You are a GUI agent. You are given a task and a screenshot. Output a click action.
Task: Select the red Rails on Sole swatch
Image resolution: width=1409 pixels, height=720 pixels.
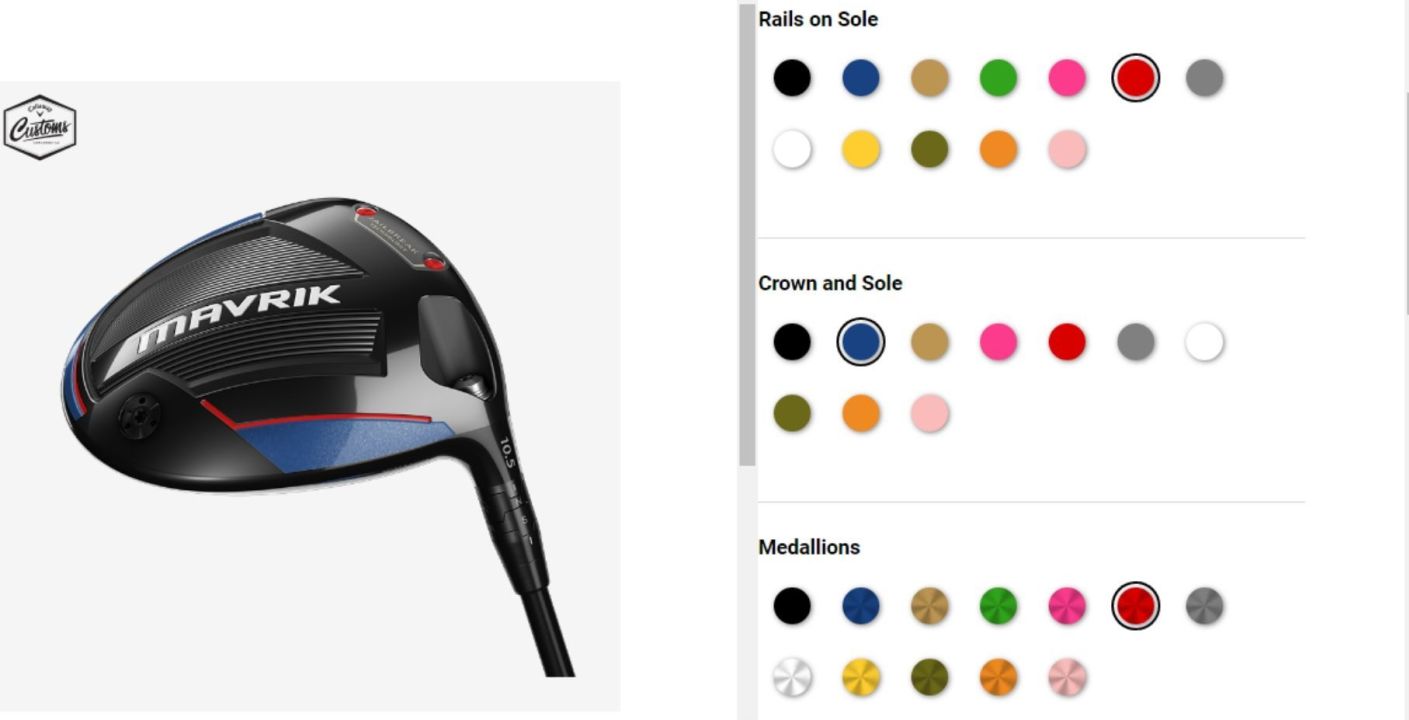coord(1135,78)
